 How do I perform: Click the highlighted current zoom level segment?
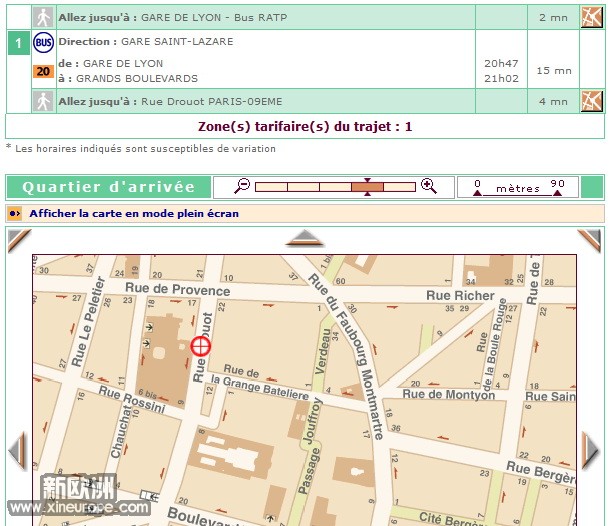[x=367, y=187]
